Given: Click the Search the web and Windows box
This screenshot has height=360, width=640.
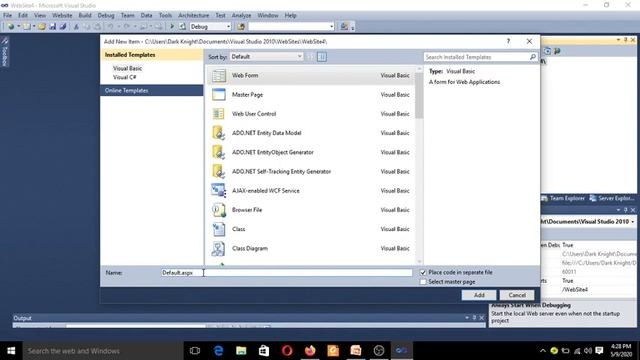Looking at the screenshot, I should [102, 351].
